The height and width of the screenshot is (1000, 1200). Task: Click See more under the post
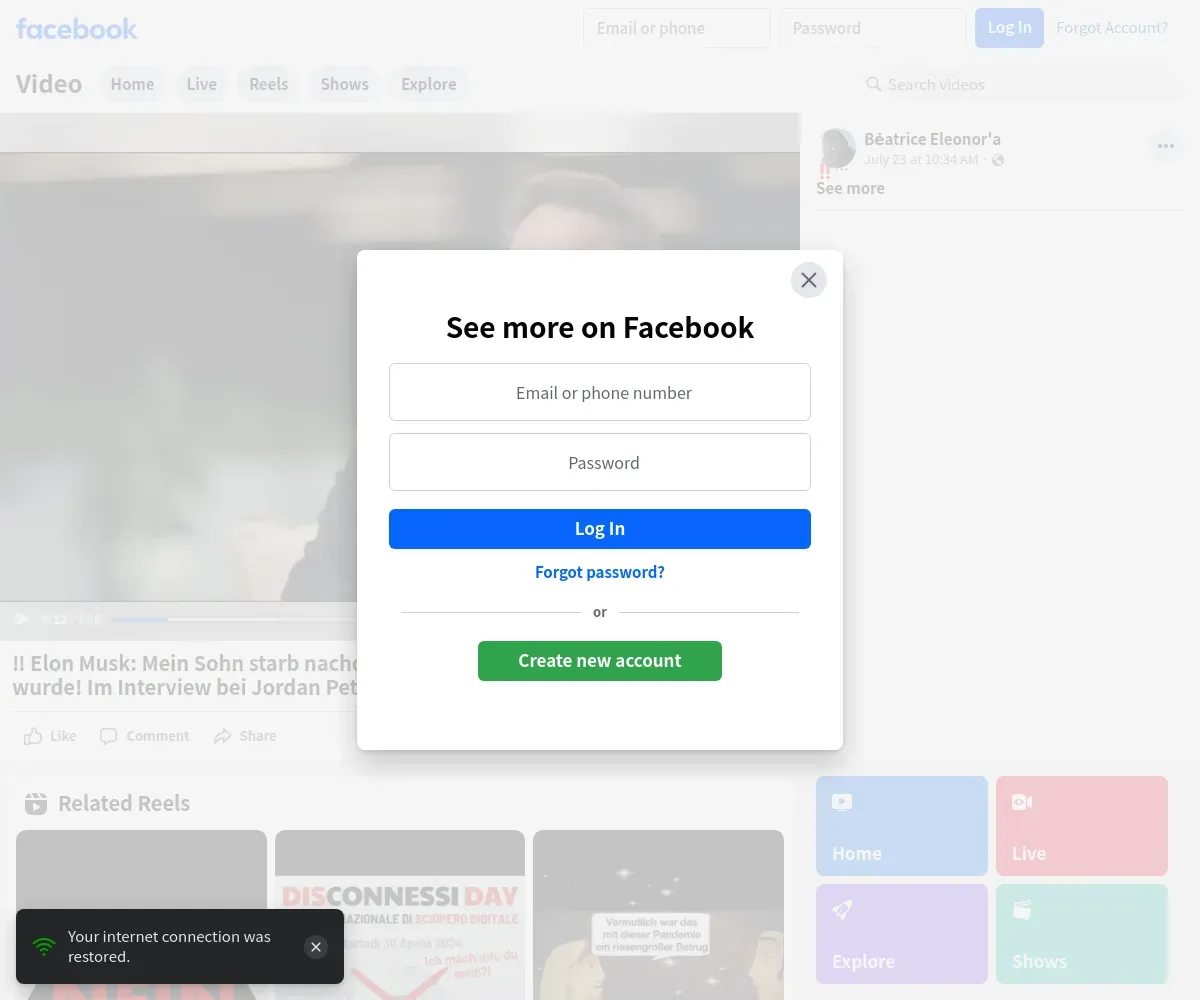(x=850, y=188)
